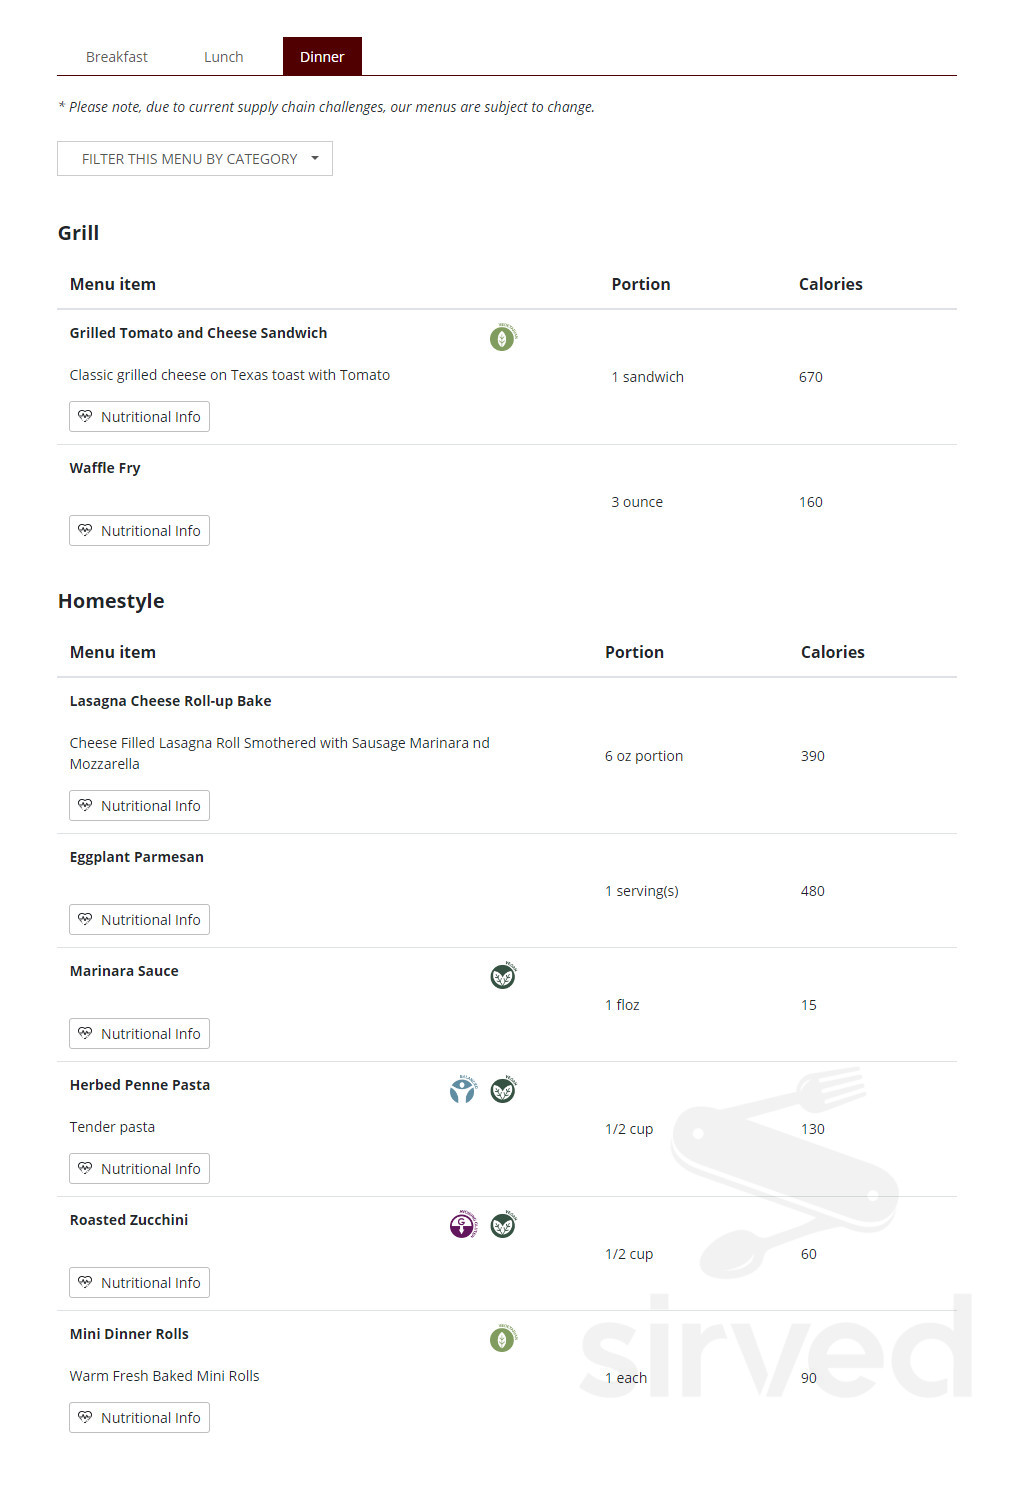View Nutritional Info for Roasted Zucchini
The height and width of the screenshot is (1485, 1032).
click(139, 1283)
